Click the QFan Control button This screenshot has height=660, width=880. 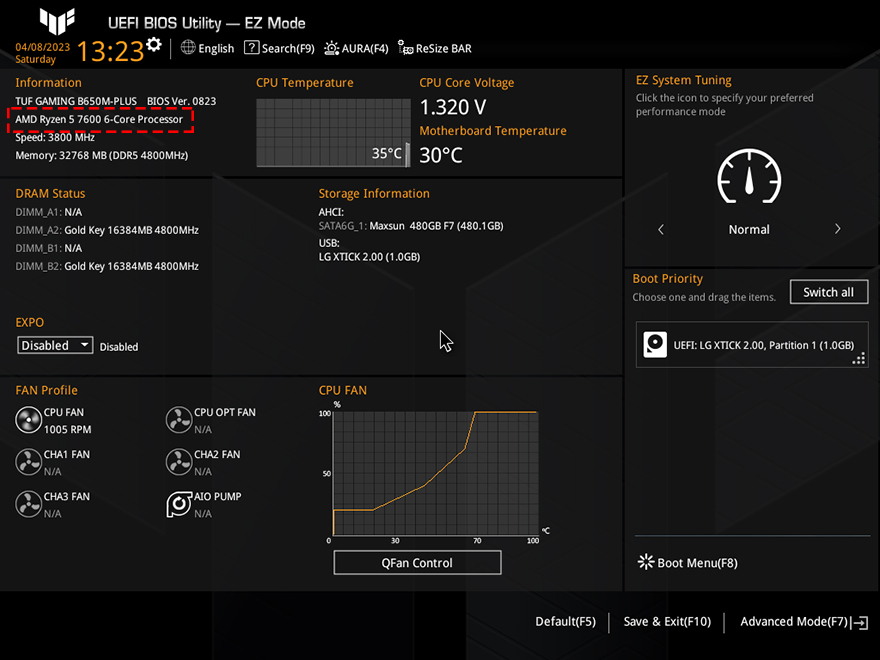[x=417, y=562]
